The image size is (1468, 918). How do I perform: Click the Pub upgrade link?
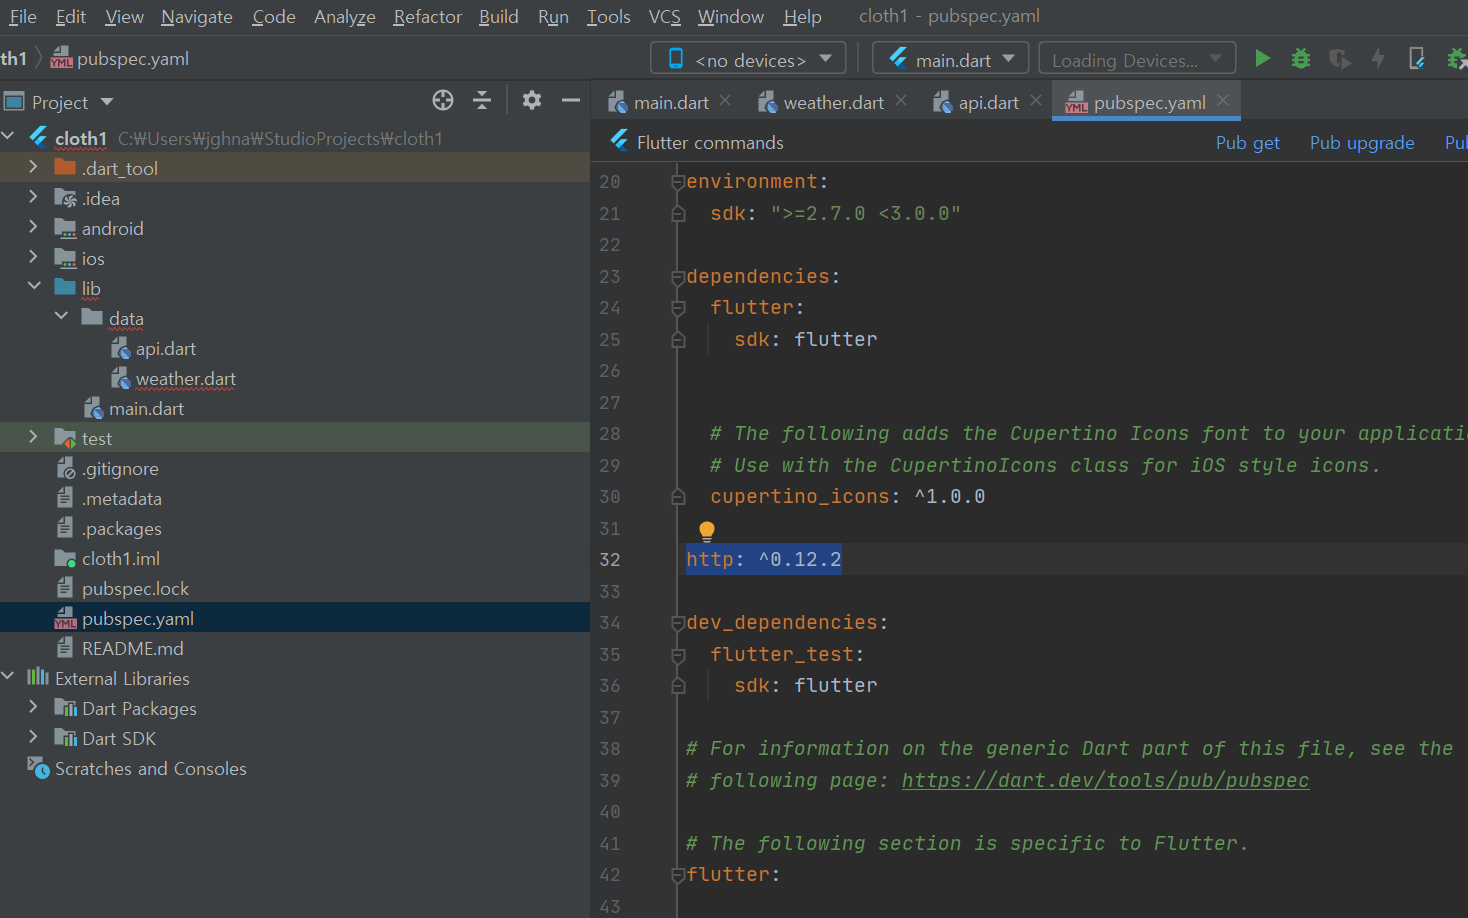(1362, 143)
